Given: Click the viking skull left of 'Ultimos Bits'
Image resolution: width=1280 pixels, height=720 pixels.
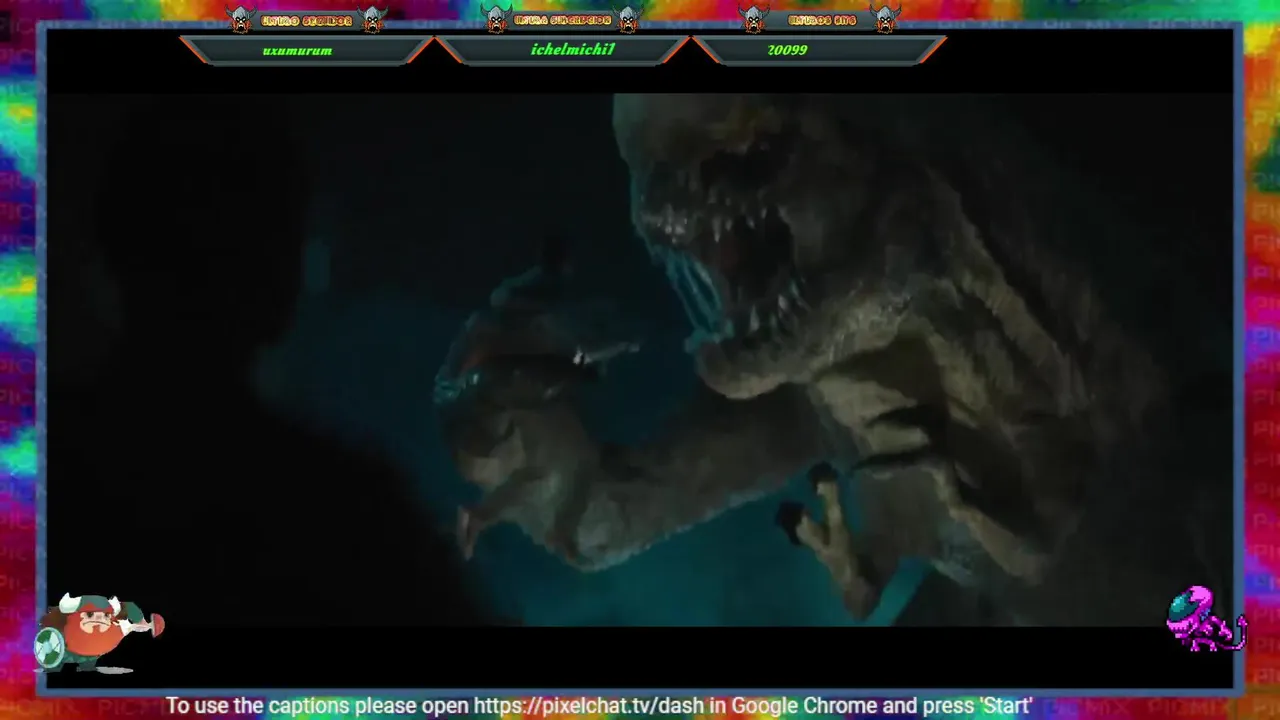Looking at the screenshot, I should 754,19.
